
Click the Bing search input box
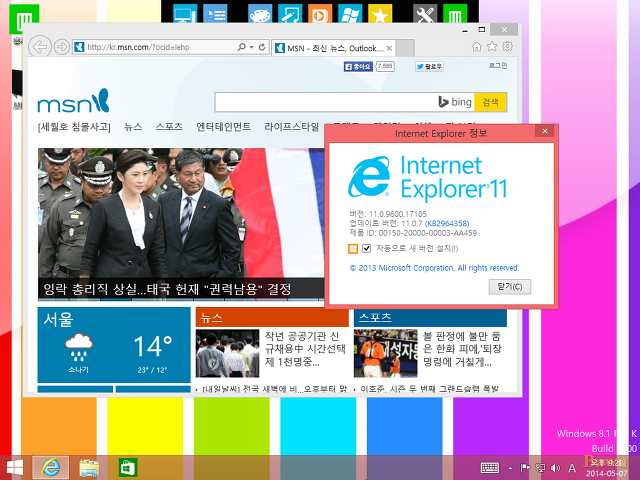click(326, 102)
